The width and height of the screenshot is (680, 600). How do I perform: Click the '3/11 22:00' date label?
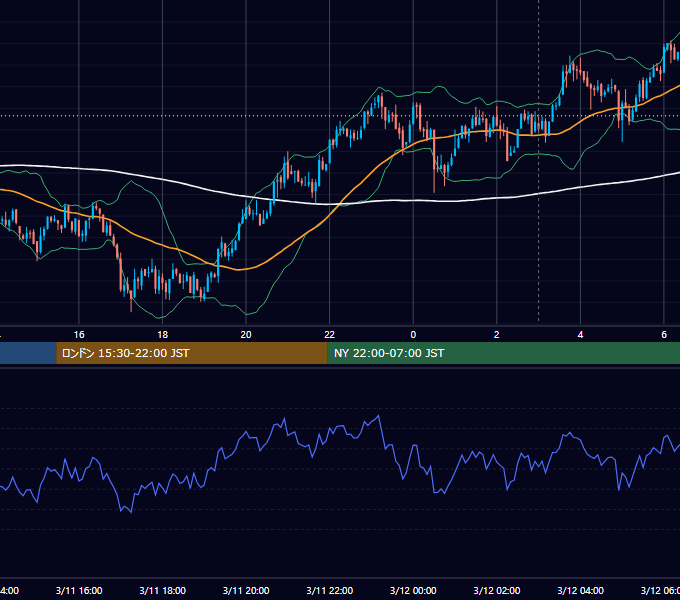click(330, 590)
